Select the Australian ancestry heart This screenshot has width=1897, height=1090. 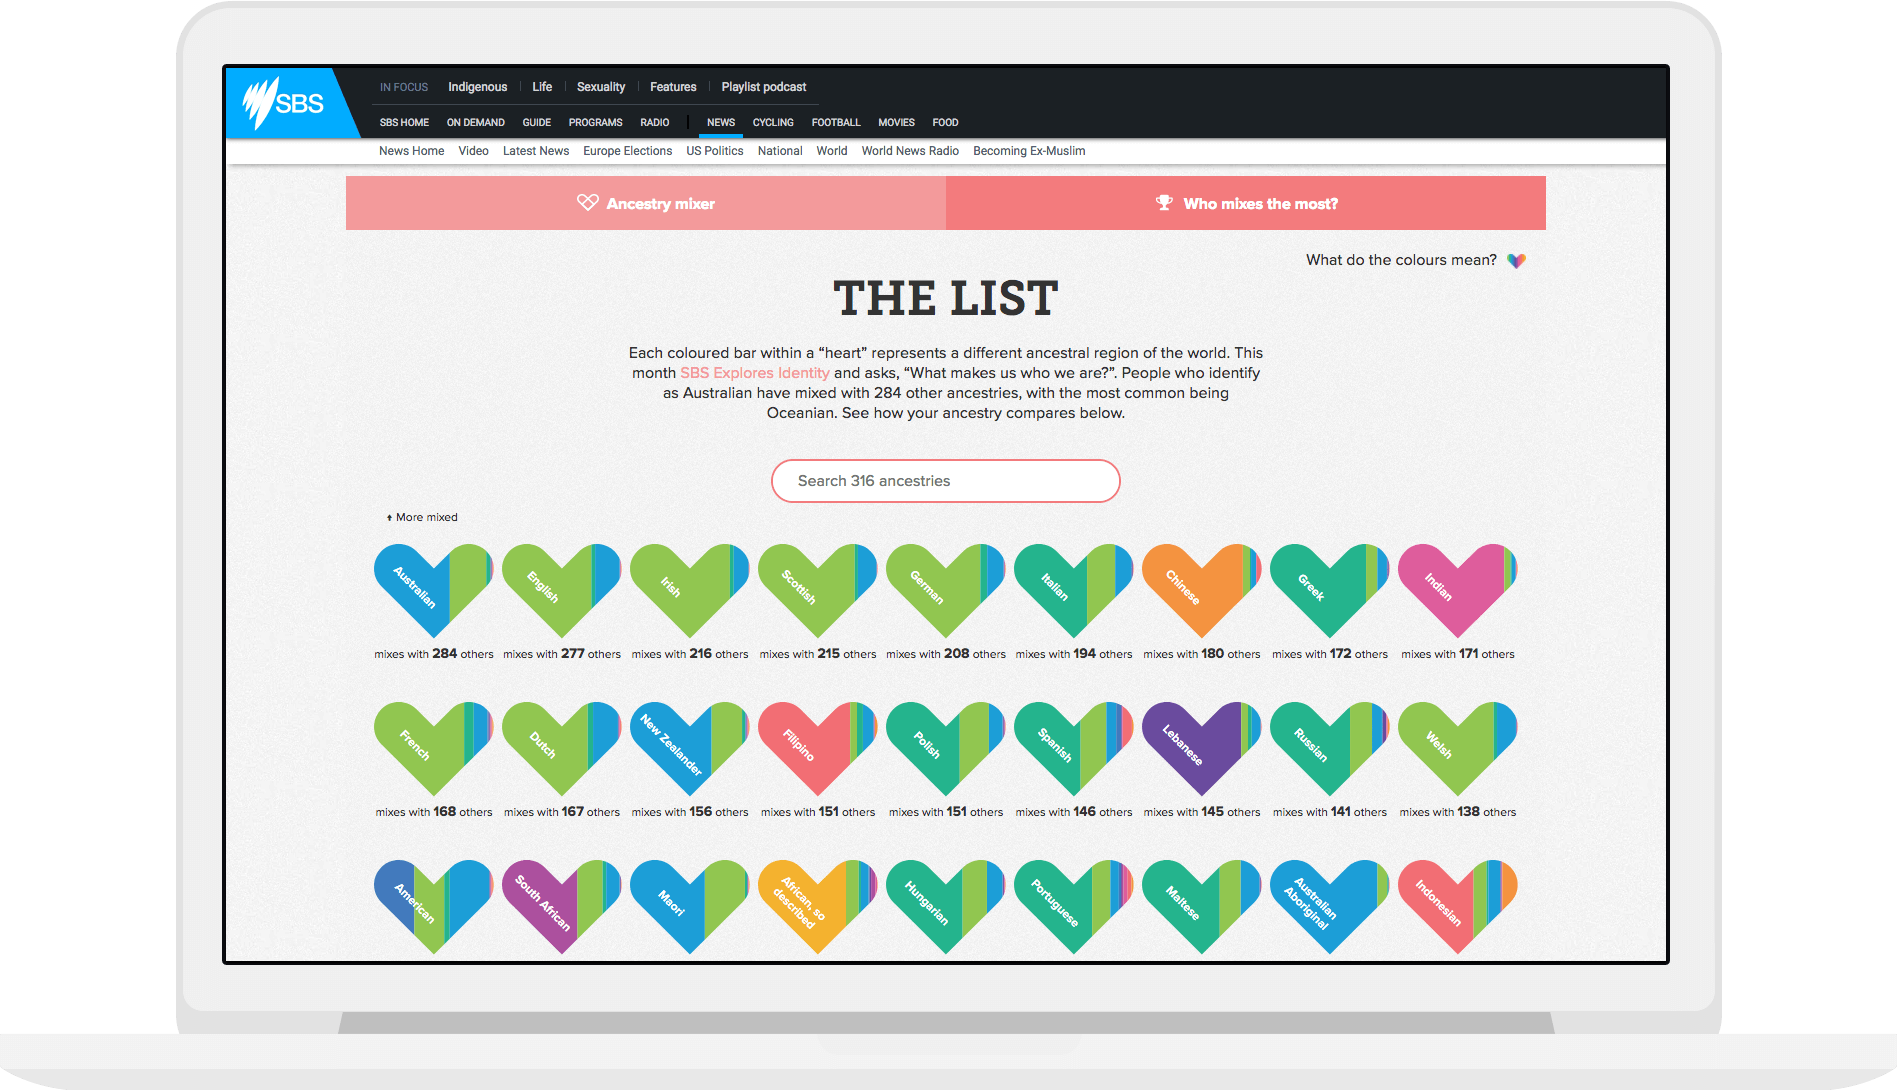[x=433, y=590]
